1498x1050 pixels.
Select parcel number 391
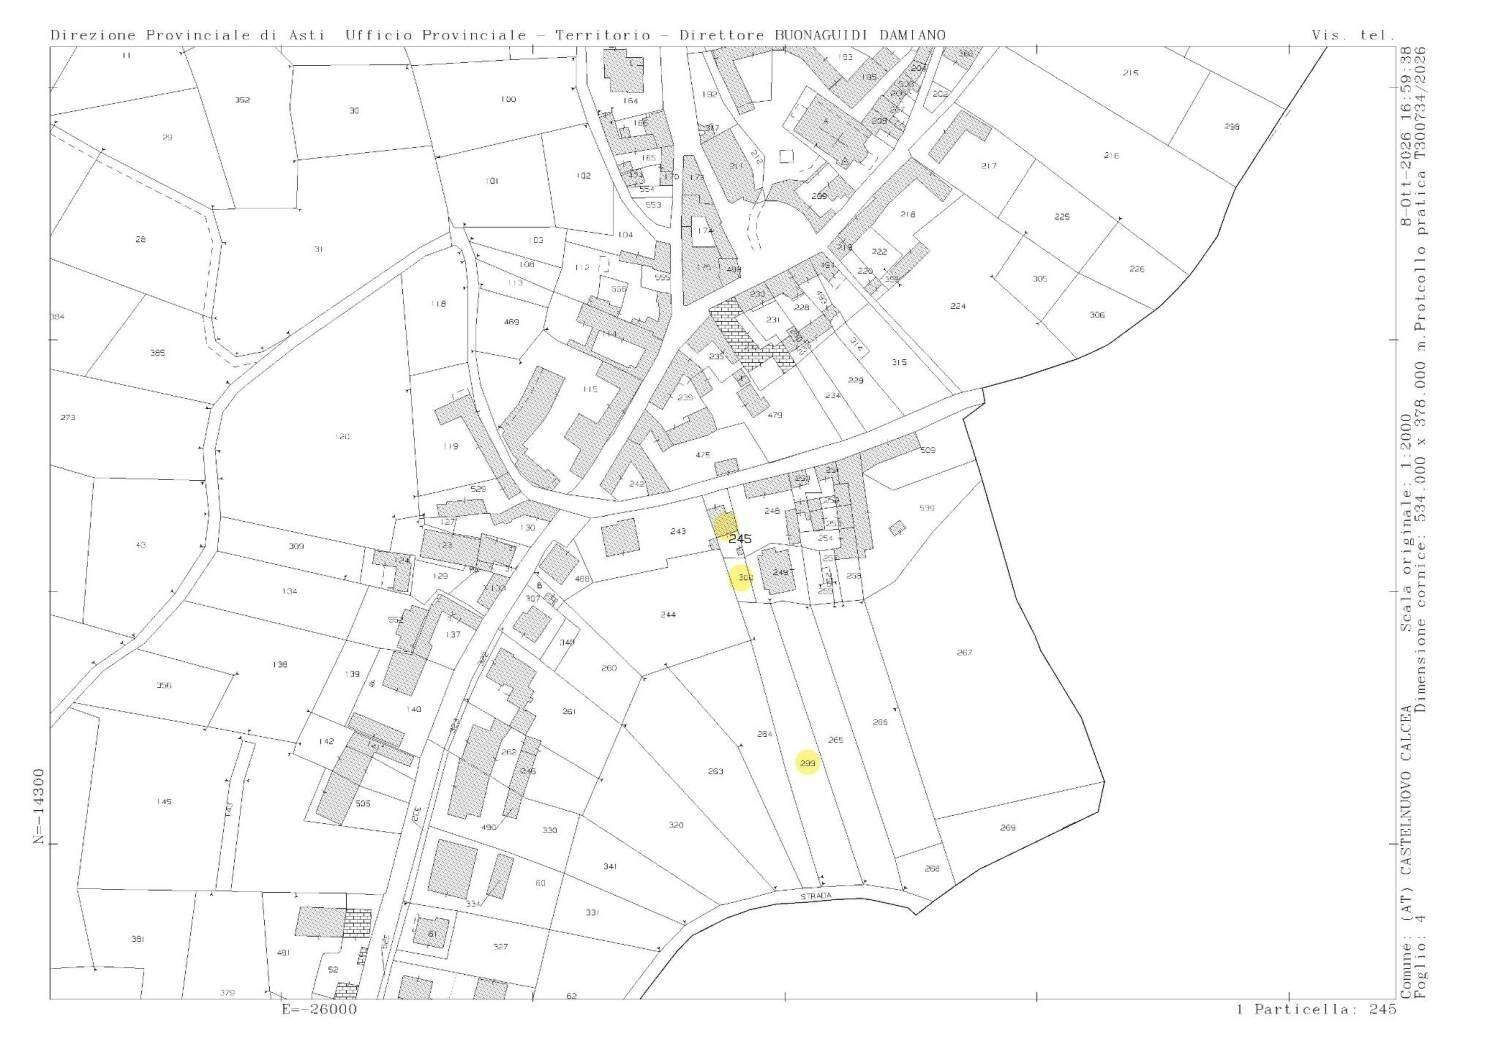(x=138, y=939)
